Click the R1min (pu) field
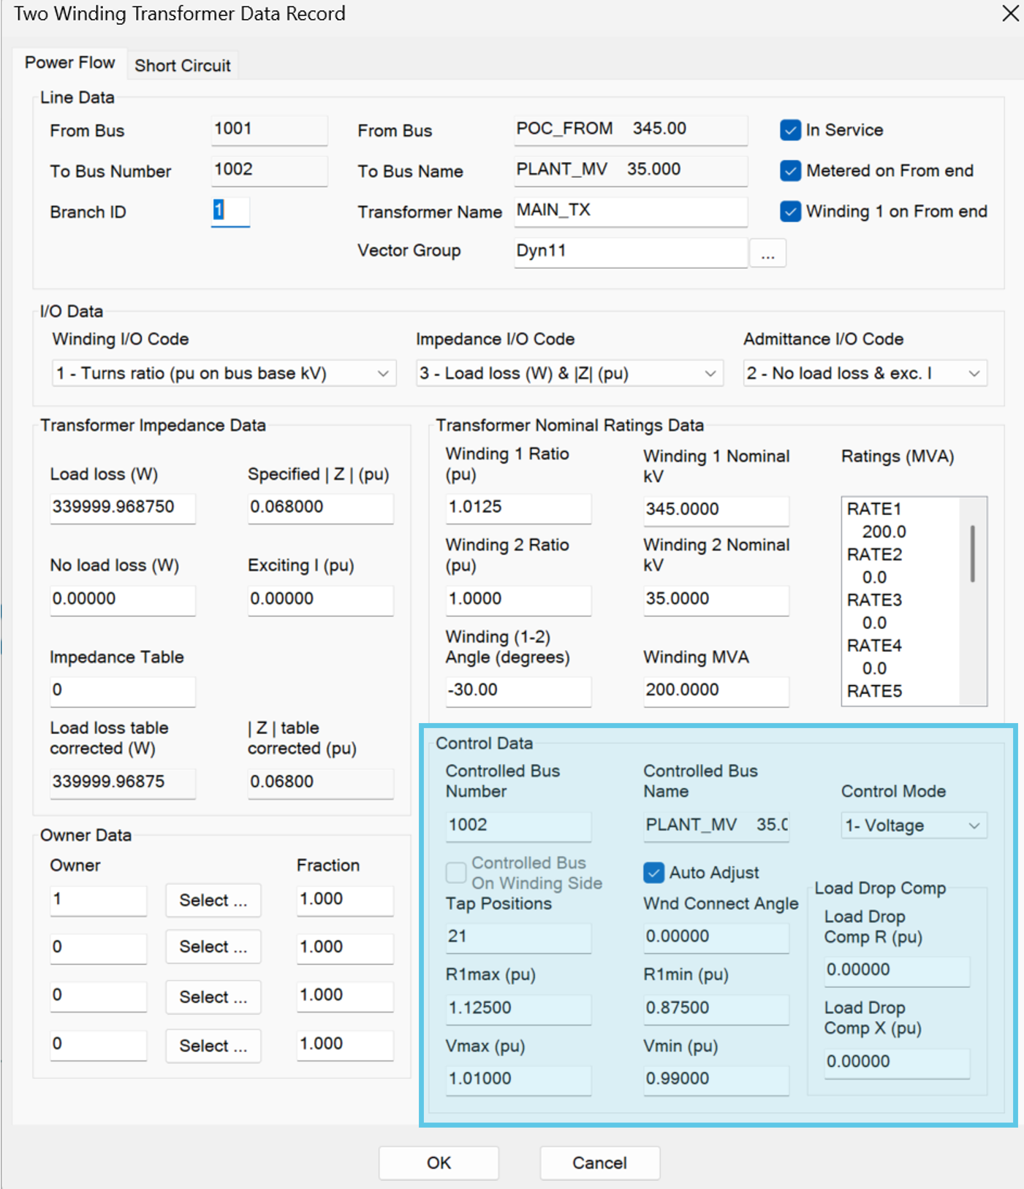 point(716,1009)
